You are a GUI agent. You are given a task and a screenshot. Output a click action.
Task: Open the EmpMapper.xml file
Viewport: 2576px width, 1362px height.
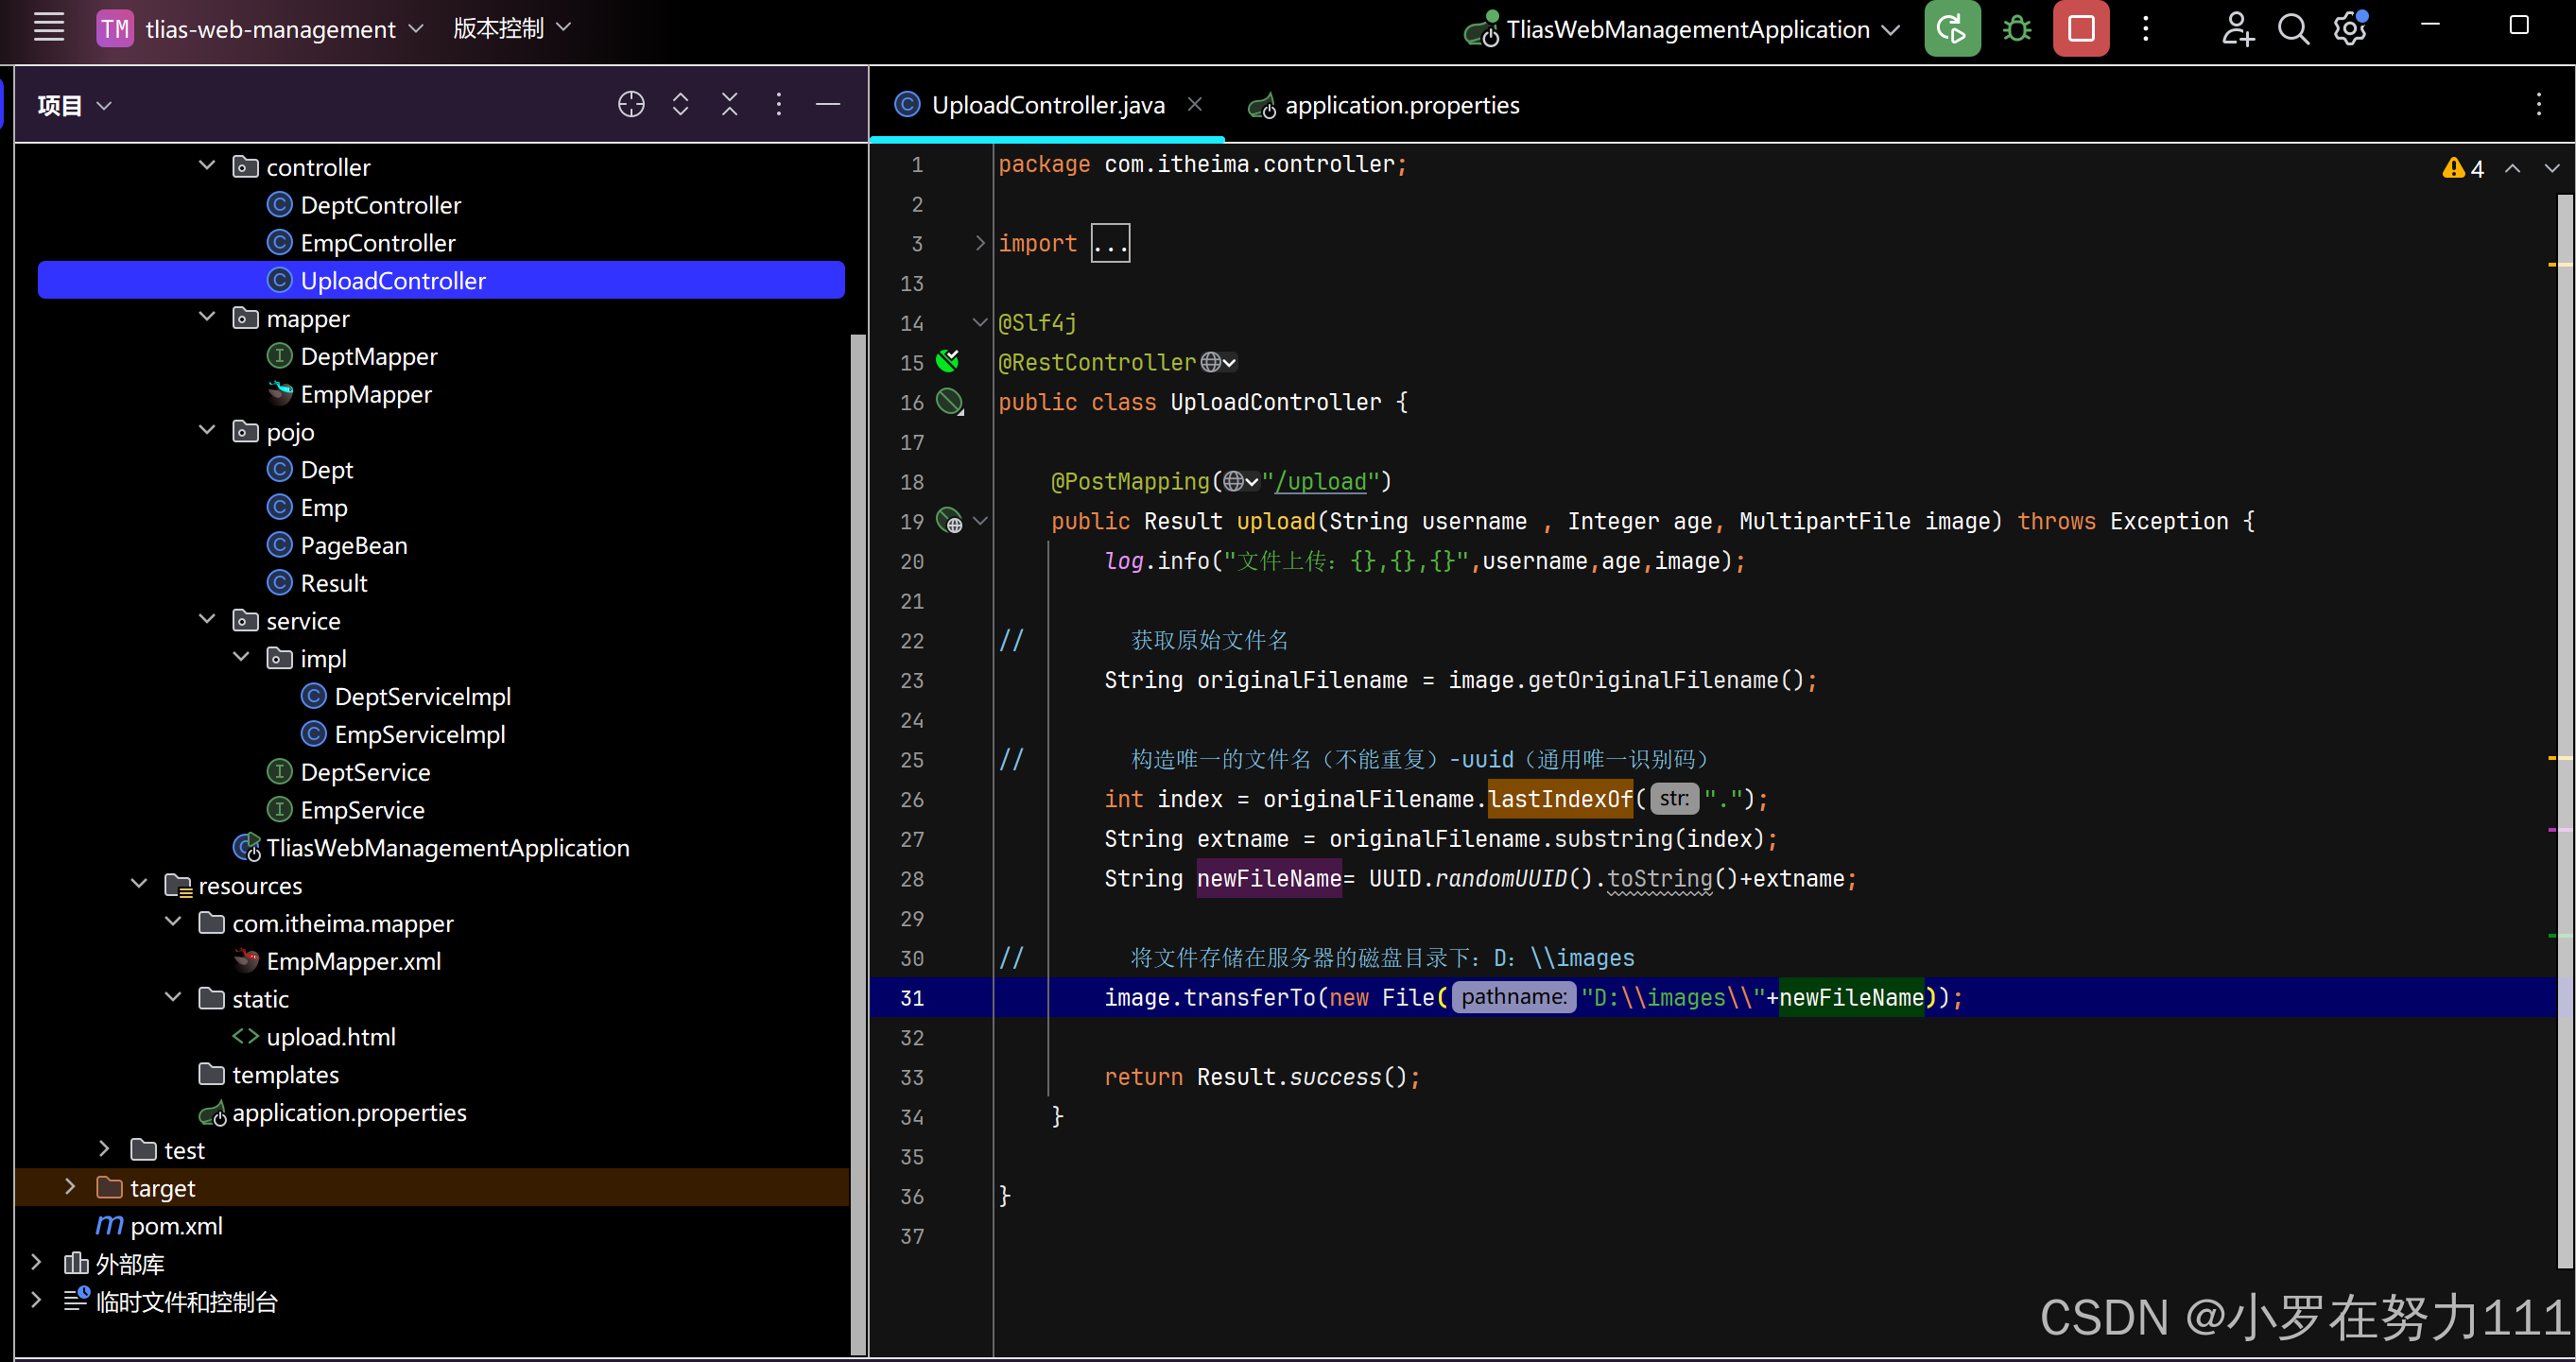(x=353, y=961)
